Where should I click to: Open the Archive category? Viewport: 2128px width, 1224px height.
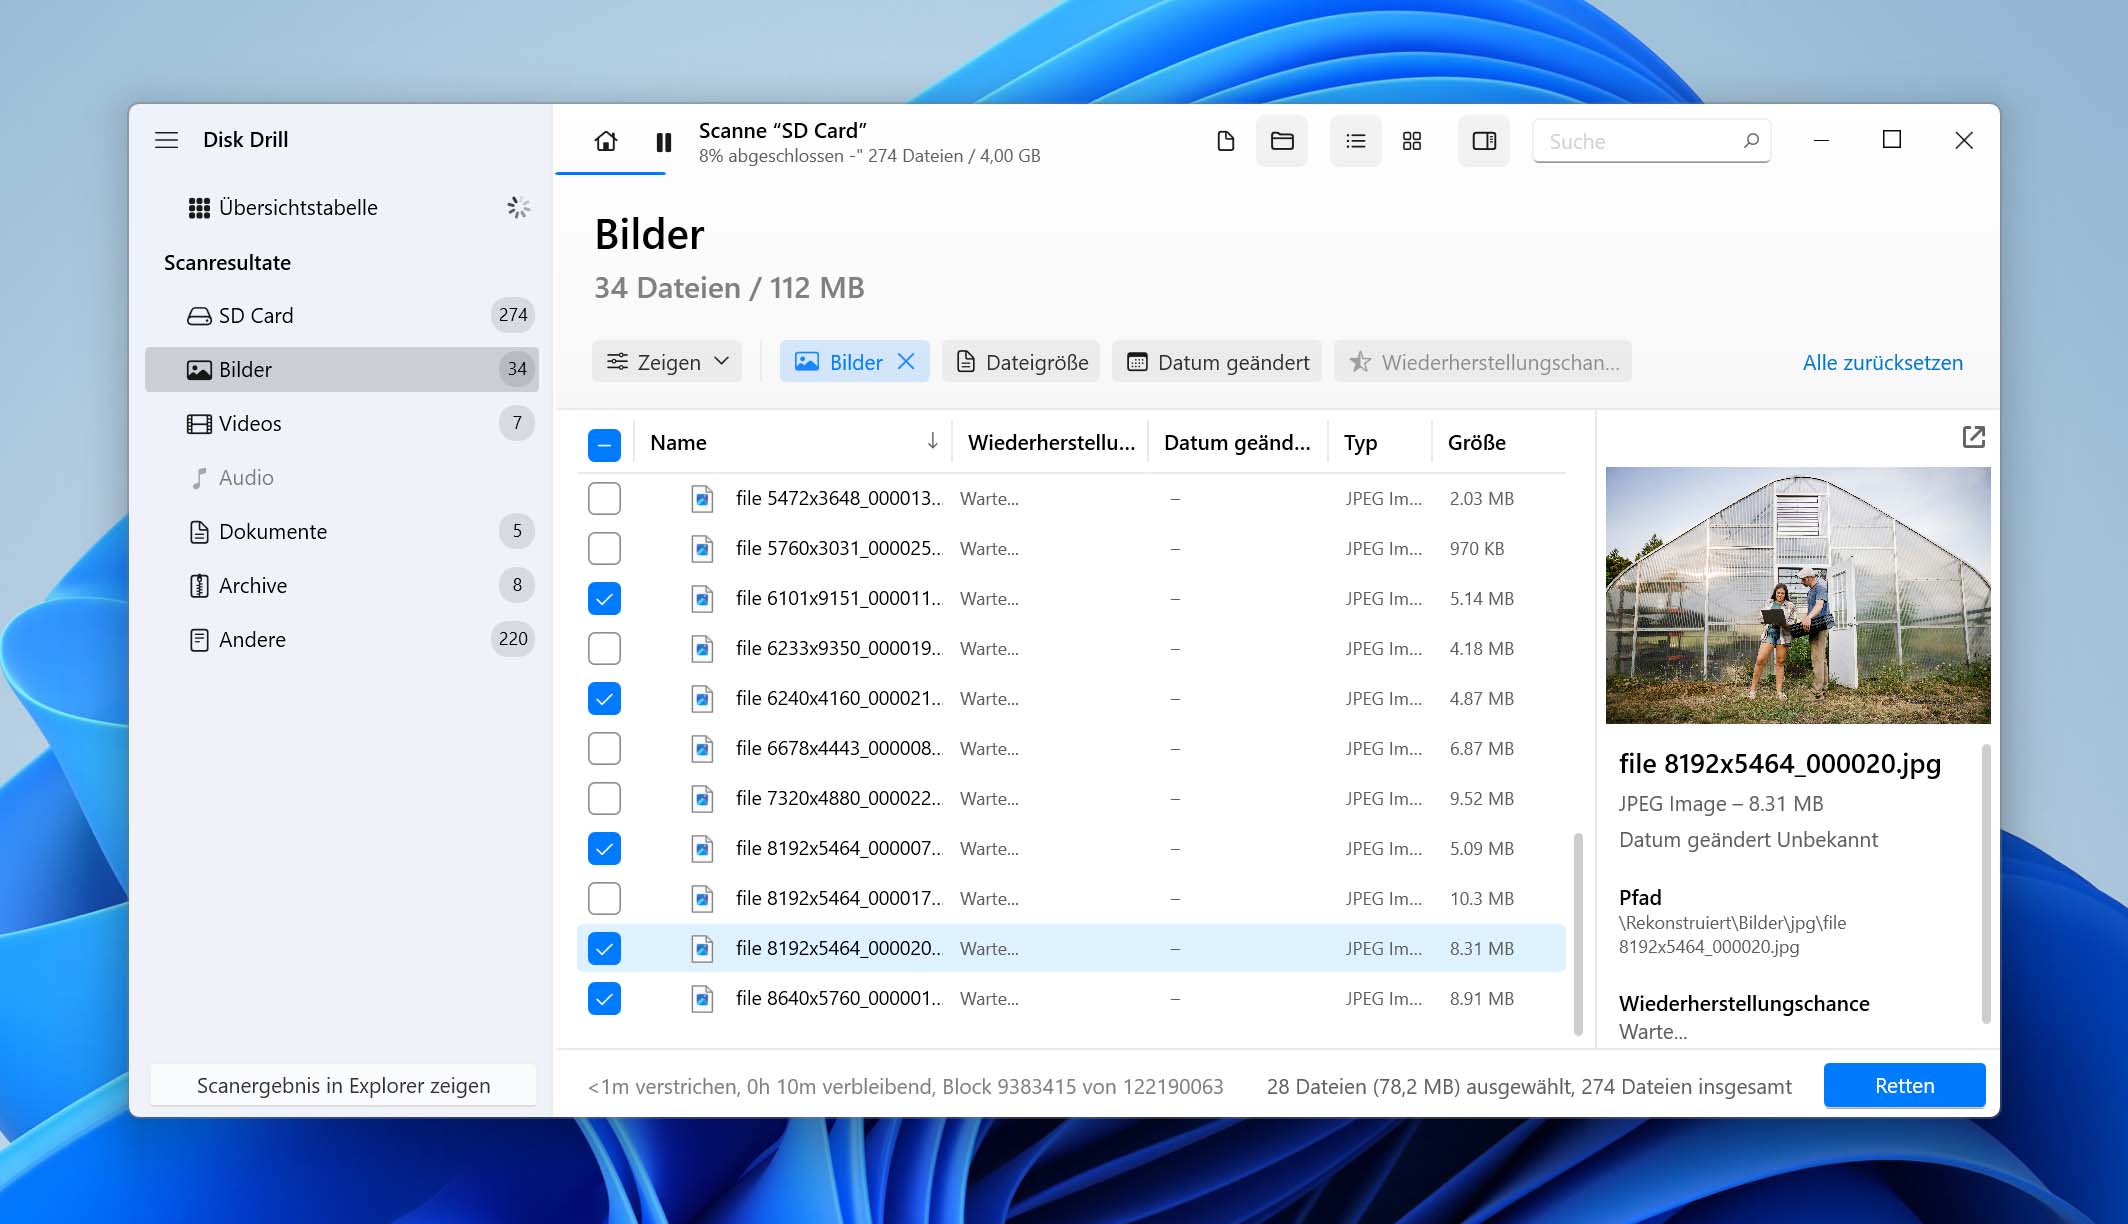tap(342, 585)
